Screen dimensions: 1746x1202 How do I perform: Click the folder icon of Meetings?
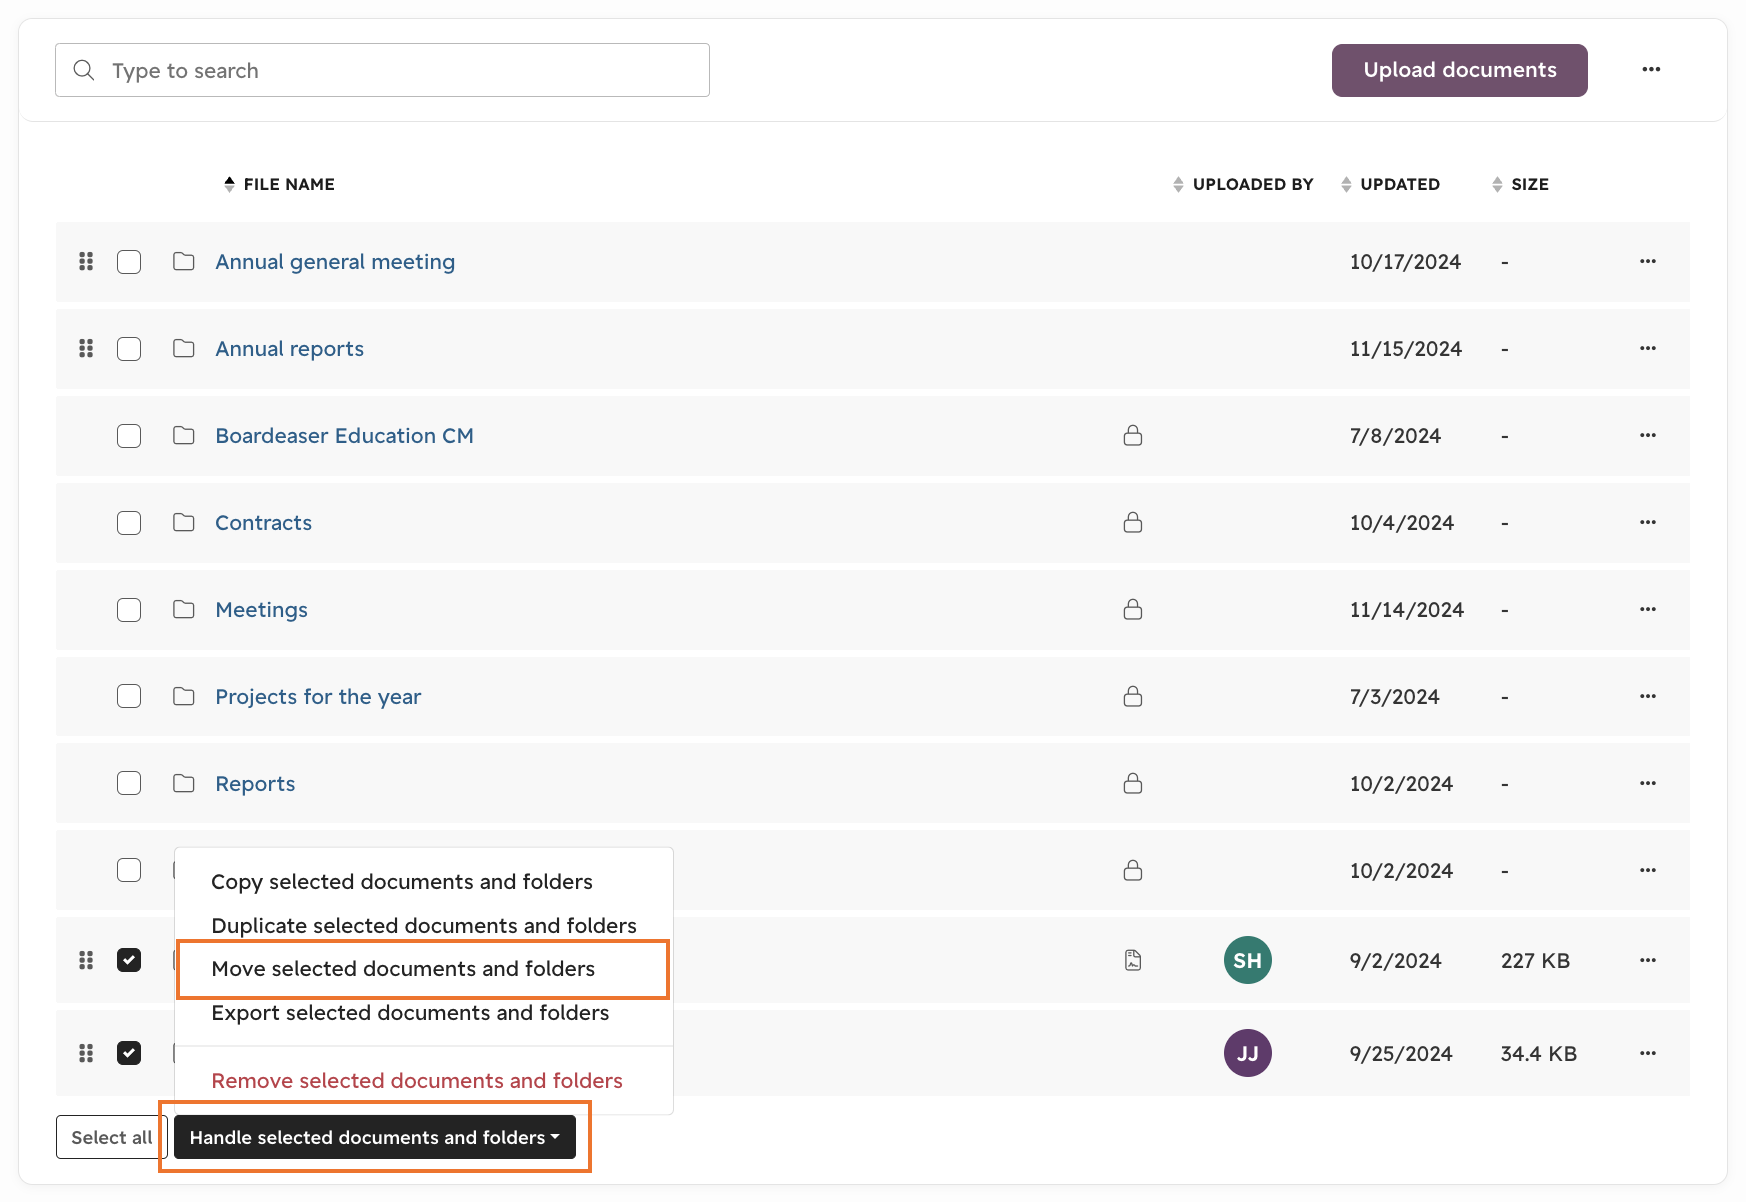pos(184,610)
